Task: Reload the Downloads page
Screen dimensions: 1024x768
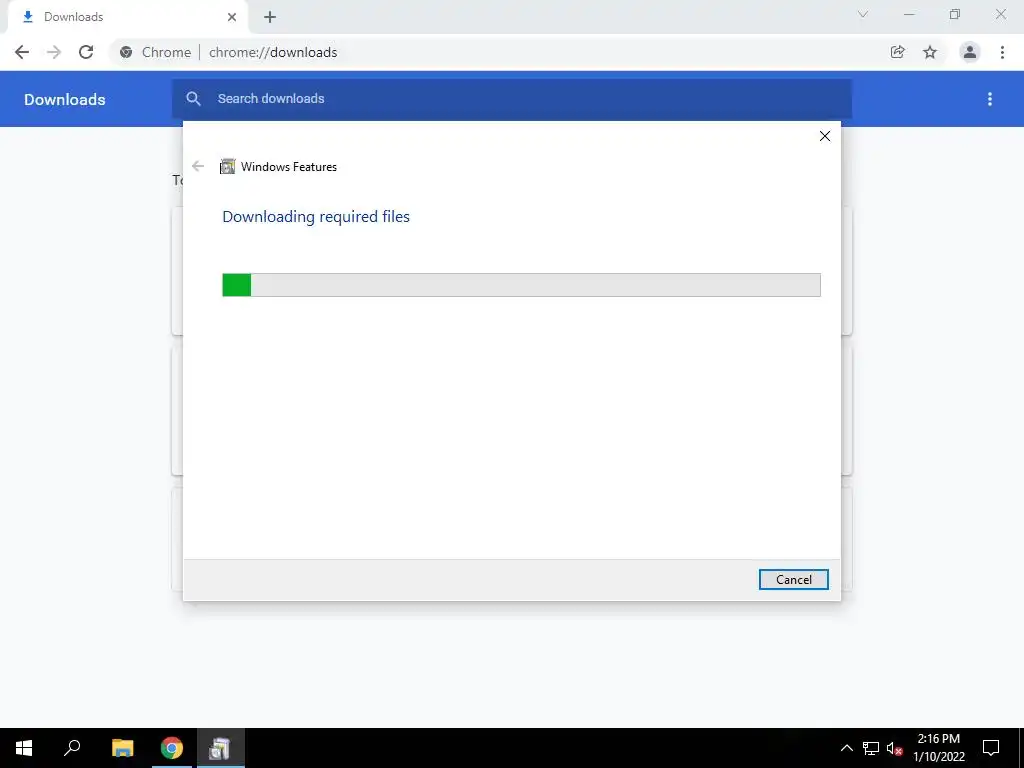Action: (86, 52)
